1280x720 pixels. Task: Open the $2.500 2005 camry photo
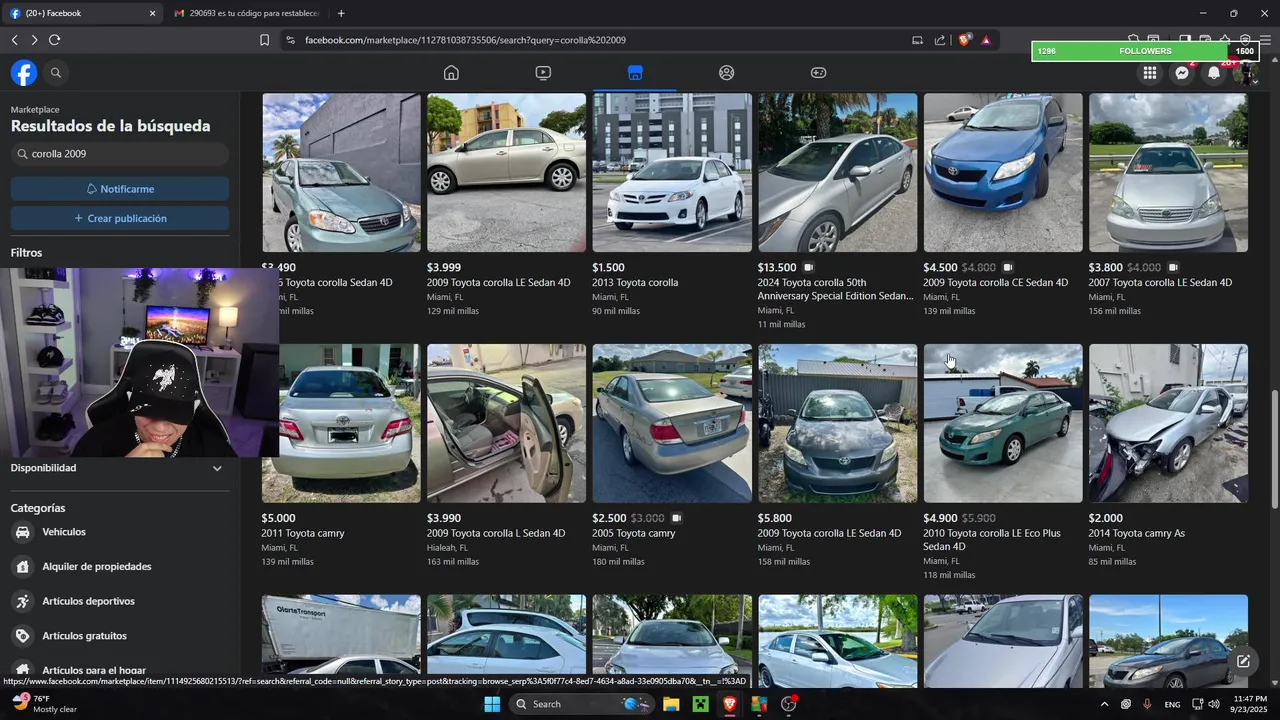pyautogui.click(x=672, y=423)
